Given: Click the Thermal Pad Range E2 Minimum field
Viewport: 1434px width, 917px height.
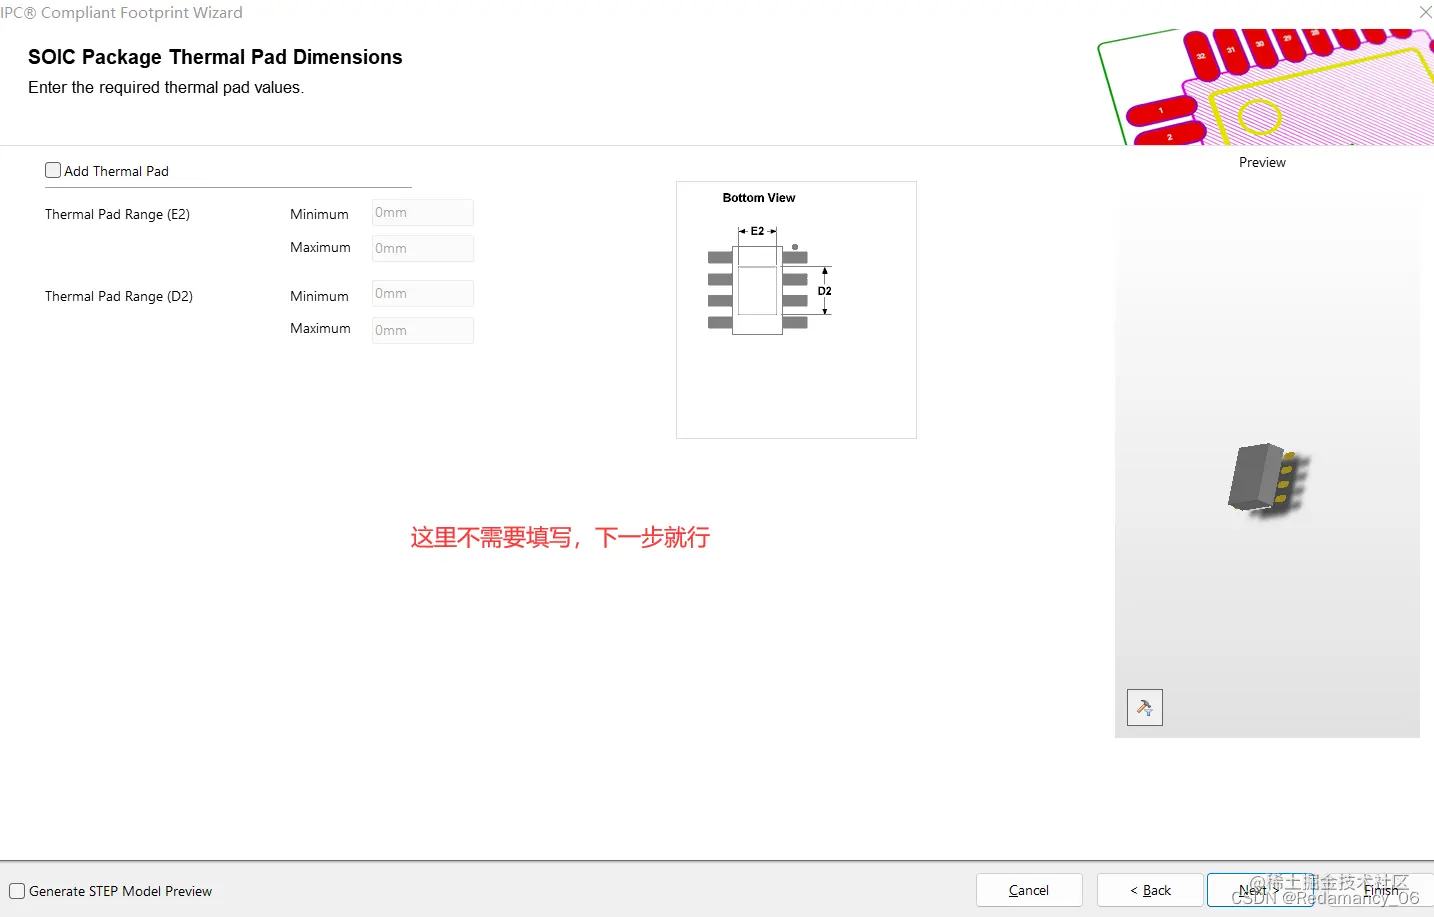Looking at the screenshot, I should [x=421, y=212].
